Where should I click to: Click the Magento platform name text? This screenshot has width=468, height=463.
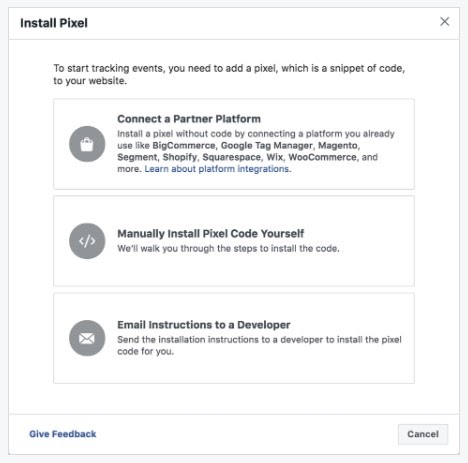(x=338, y=146)
